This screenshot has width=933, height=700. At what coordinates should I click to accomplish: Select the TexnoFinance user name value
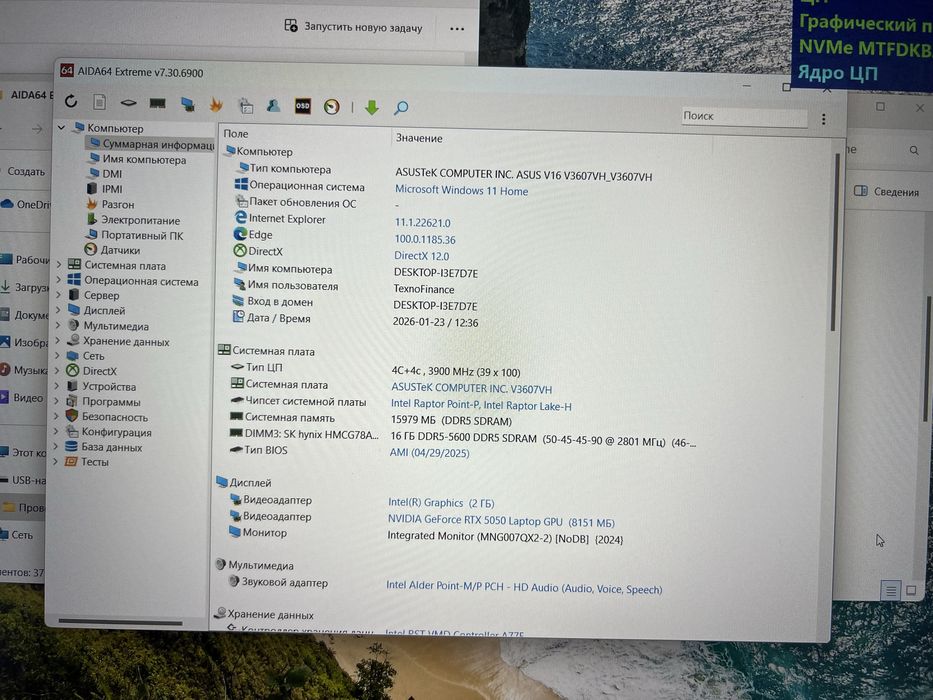(424, 289)
